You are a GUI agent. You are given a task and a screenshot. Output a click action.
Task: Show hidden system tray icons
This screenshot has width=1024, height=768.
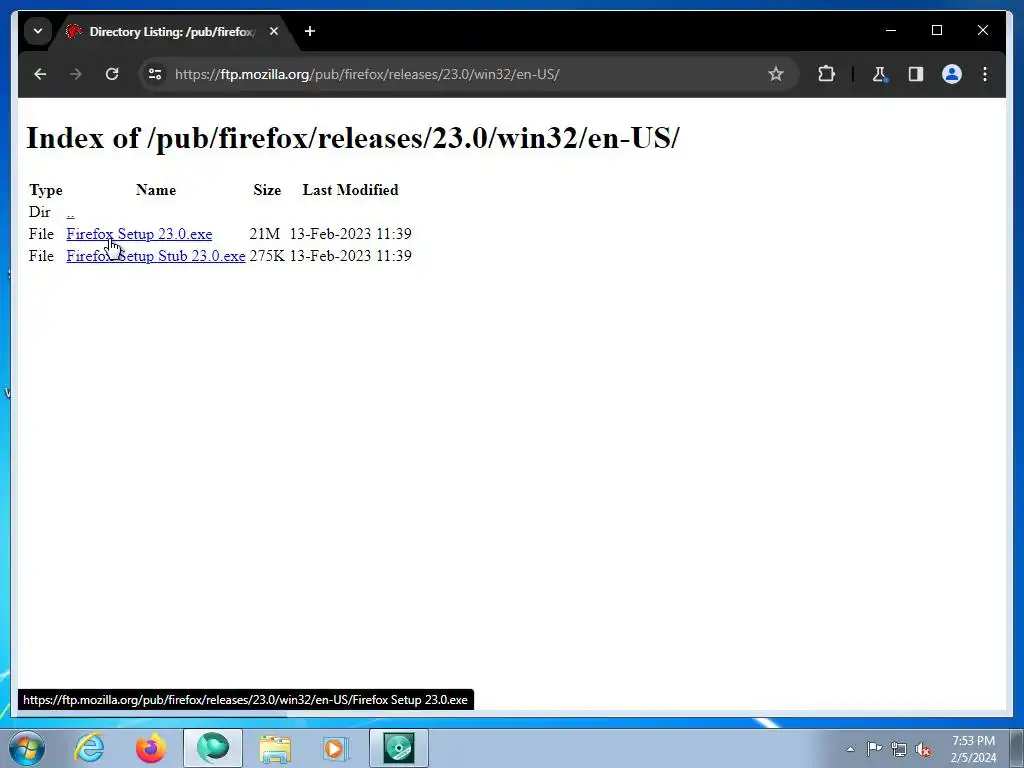(850, 749)
